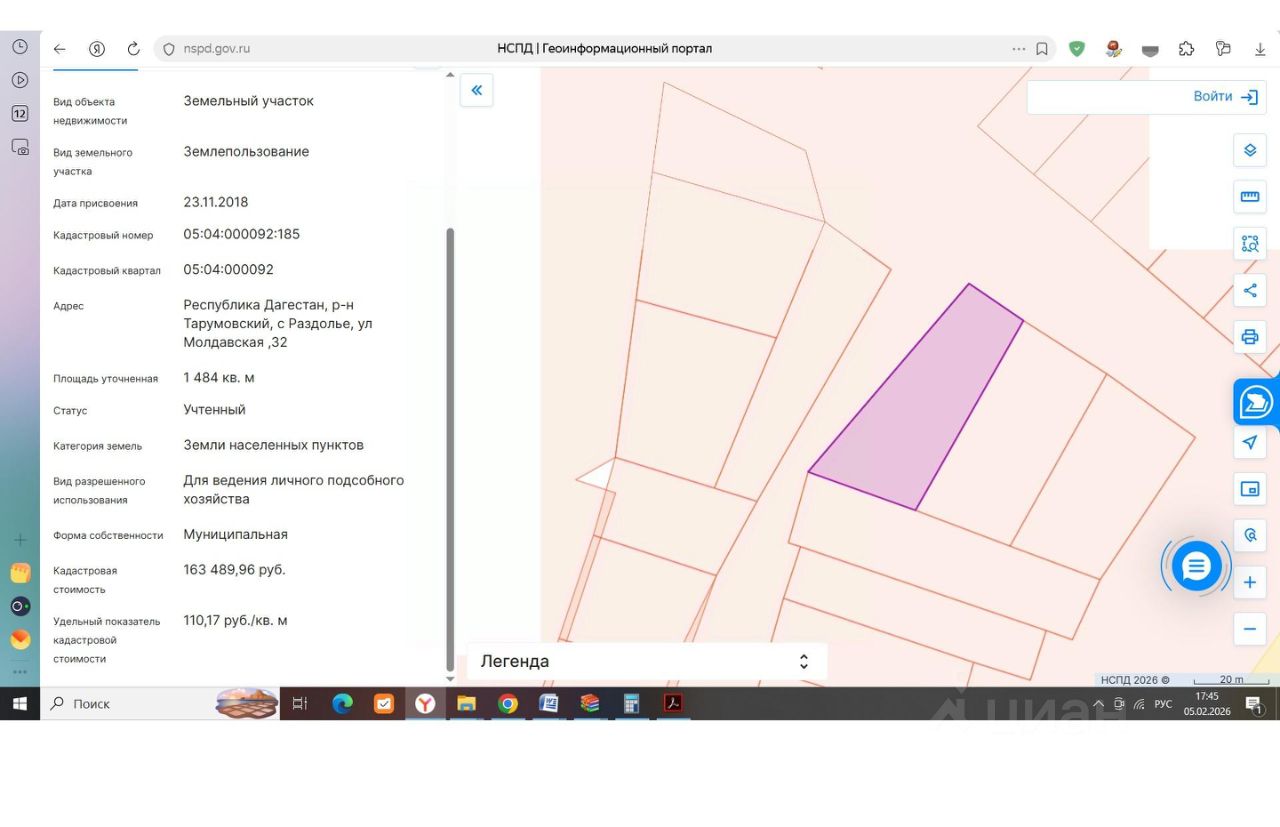Click the info panel vertical scrollbar
Screen dimensions: 1280x827
click(450, 448)
